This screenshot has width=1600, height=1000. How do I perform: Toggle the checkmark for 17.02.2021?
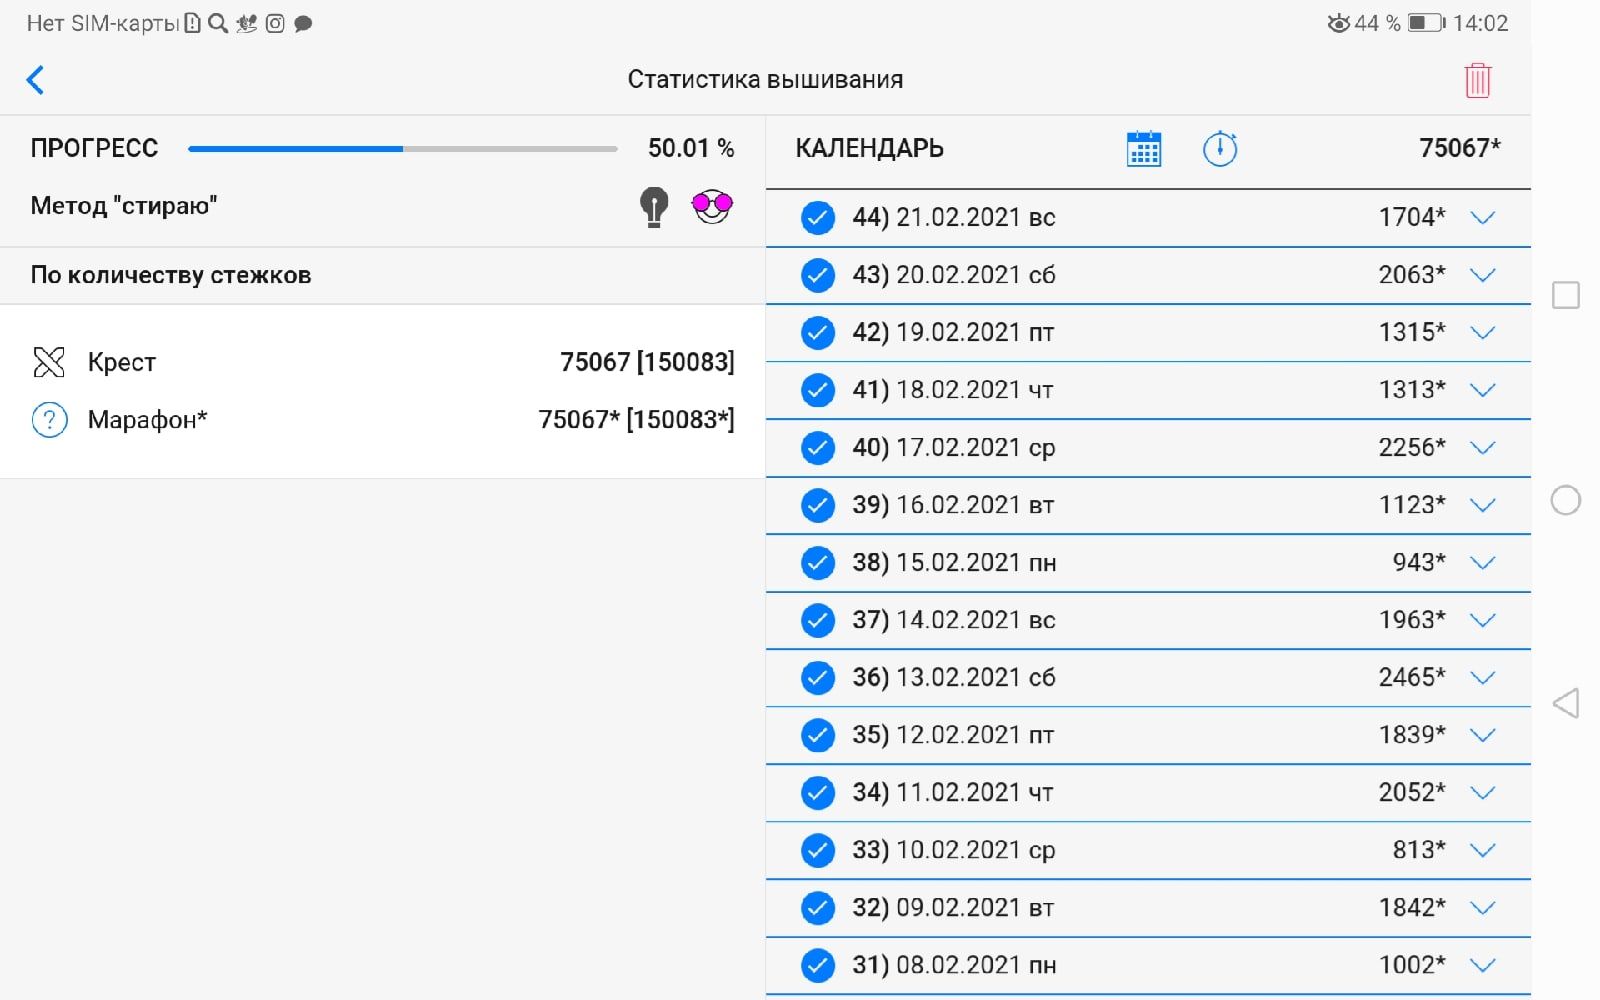click(x=818, y=448)
